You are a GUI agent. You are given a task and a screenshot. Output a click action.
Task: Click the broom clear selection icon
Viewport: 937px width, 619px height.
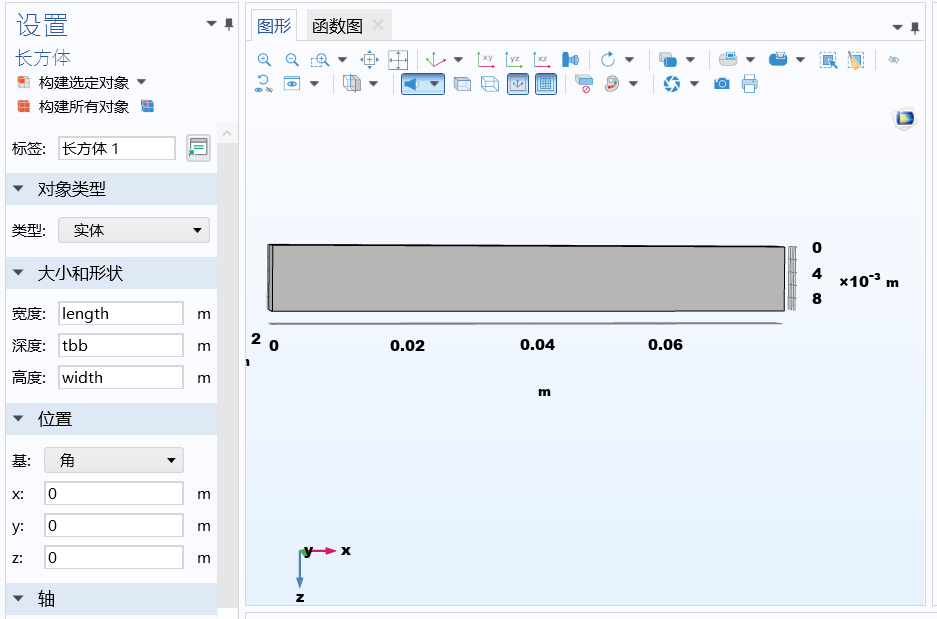[x=856, y=60]
